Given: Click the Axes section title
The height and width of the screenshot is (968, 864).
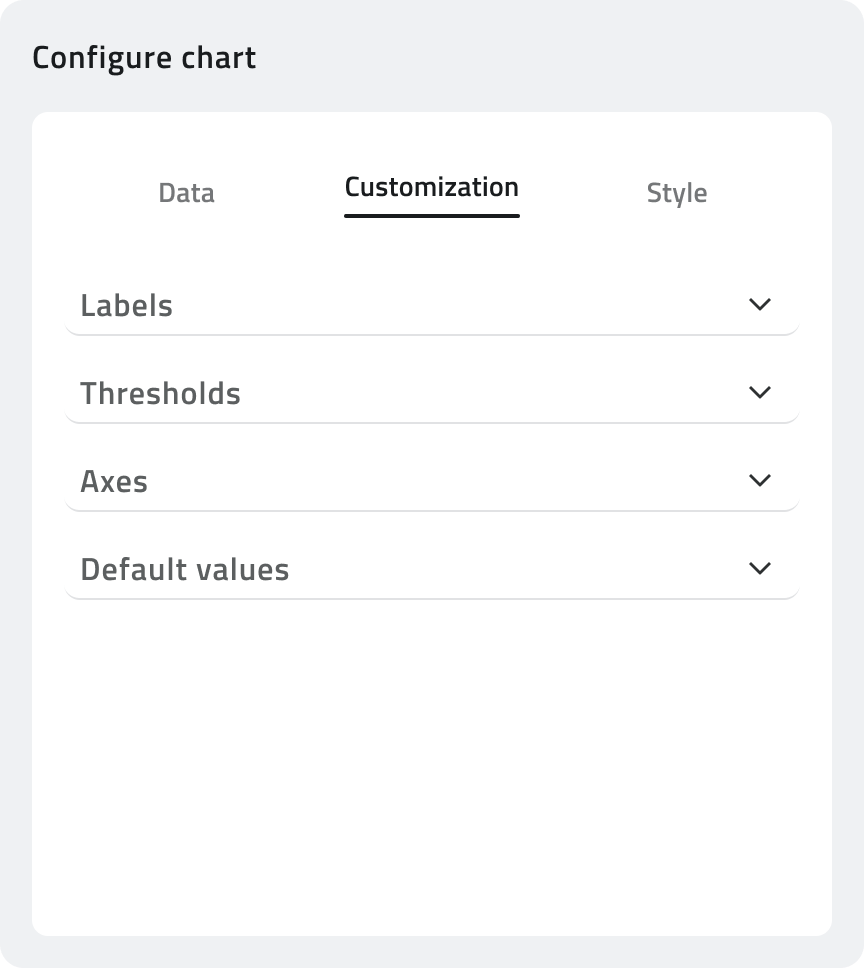Looking at the screenshot, I should coord(114,482).
